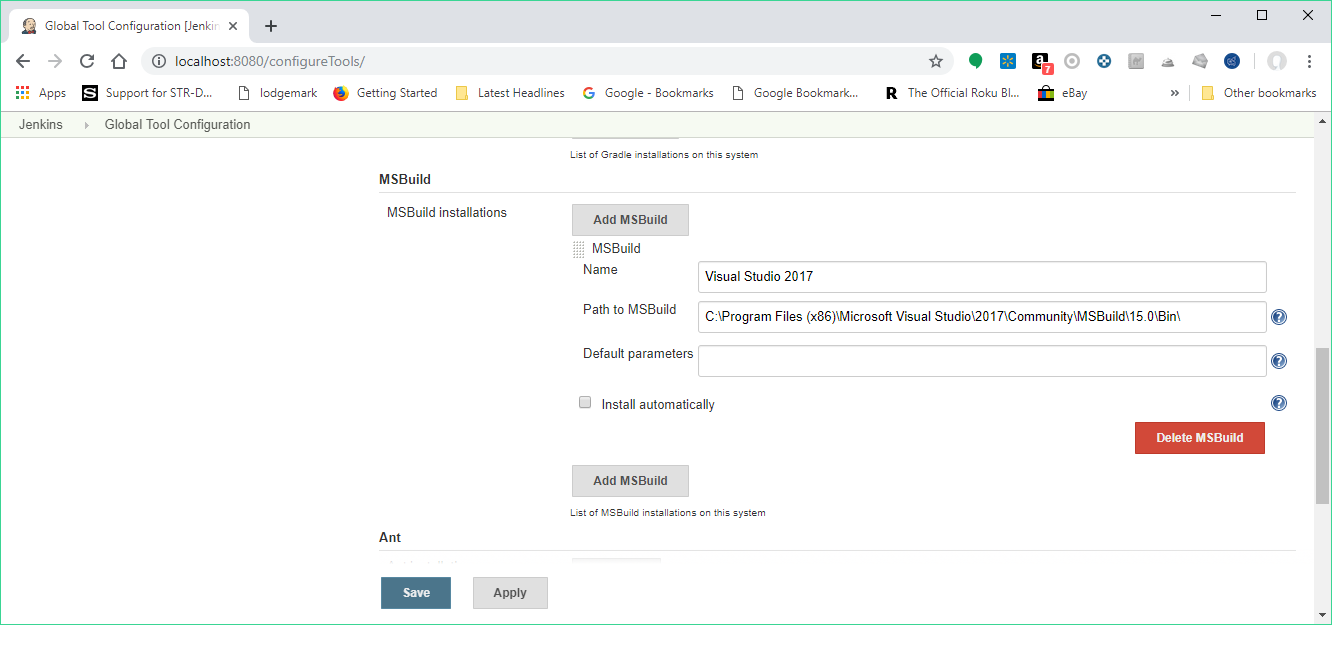Open the eBay bookmark
The width and height of the screenshot is (1332, 648).
click(1062, 93)
